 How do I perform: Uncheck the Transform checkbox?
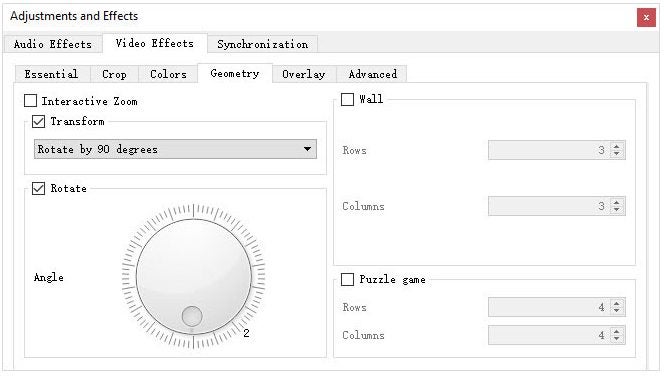coord(39,122)
